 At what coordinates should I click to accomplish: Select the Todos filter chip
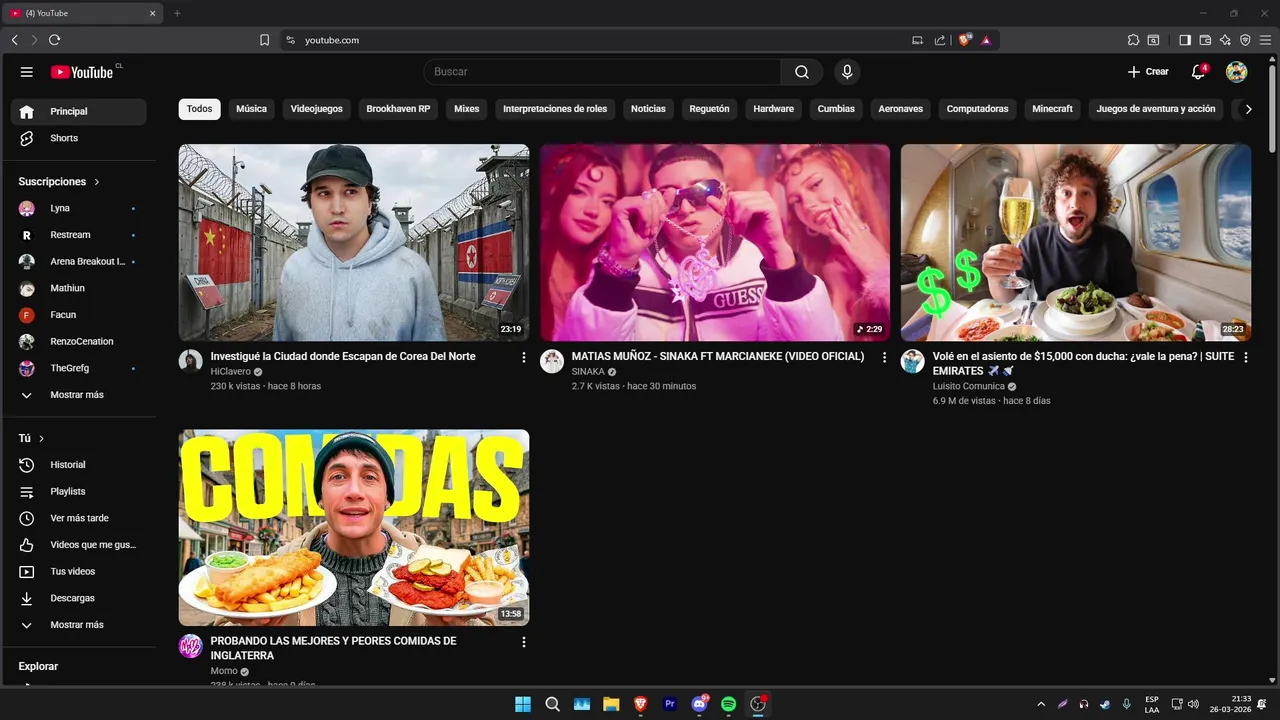tap(200, 109)
